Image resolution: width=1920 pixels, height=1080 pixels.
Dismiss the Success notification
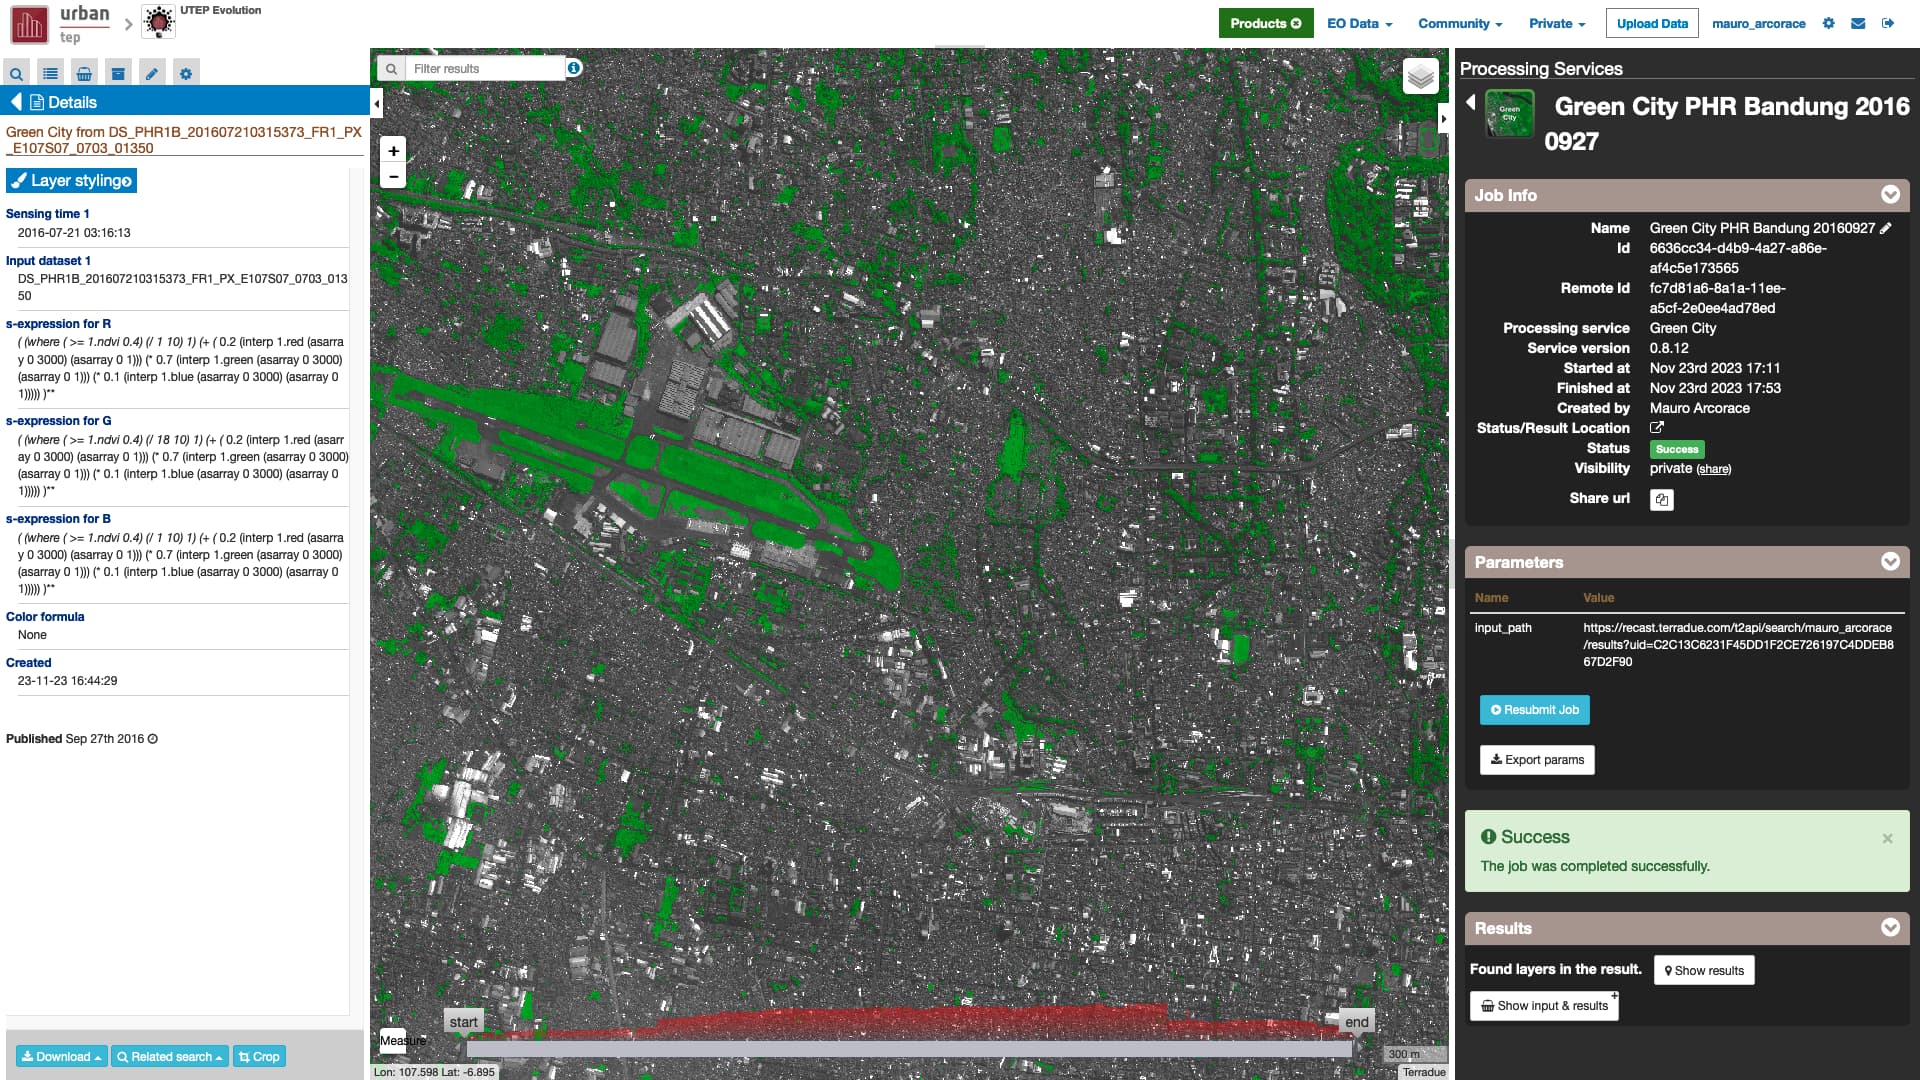tap(1887, 838)
